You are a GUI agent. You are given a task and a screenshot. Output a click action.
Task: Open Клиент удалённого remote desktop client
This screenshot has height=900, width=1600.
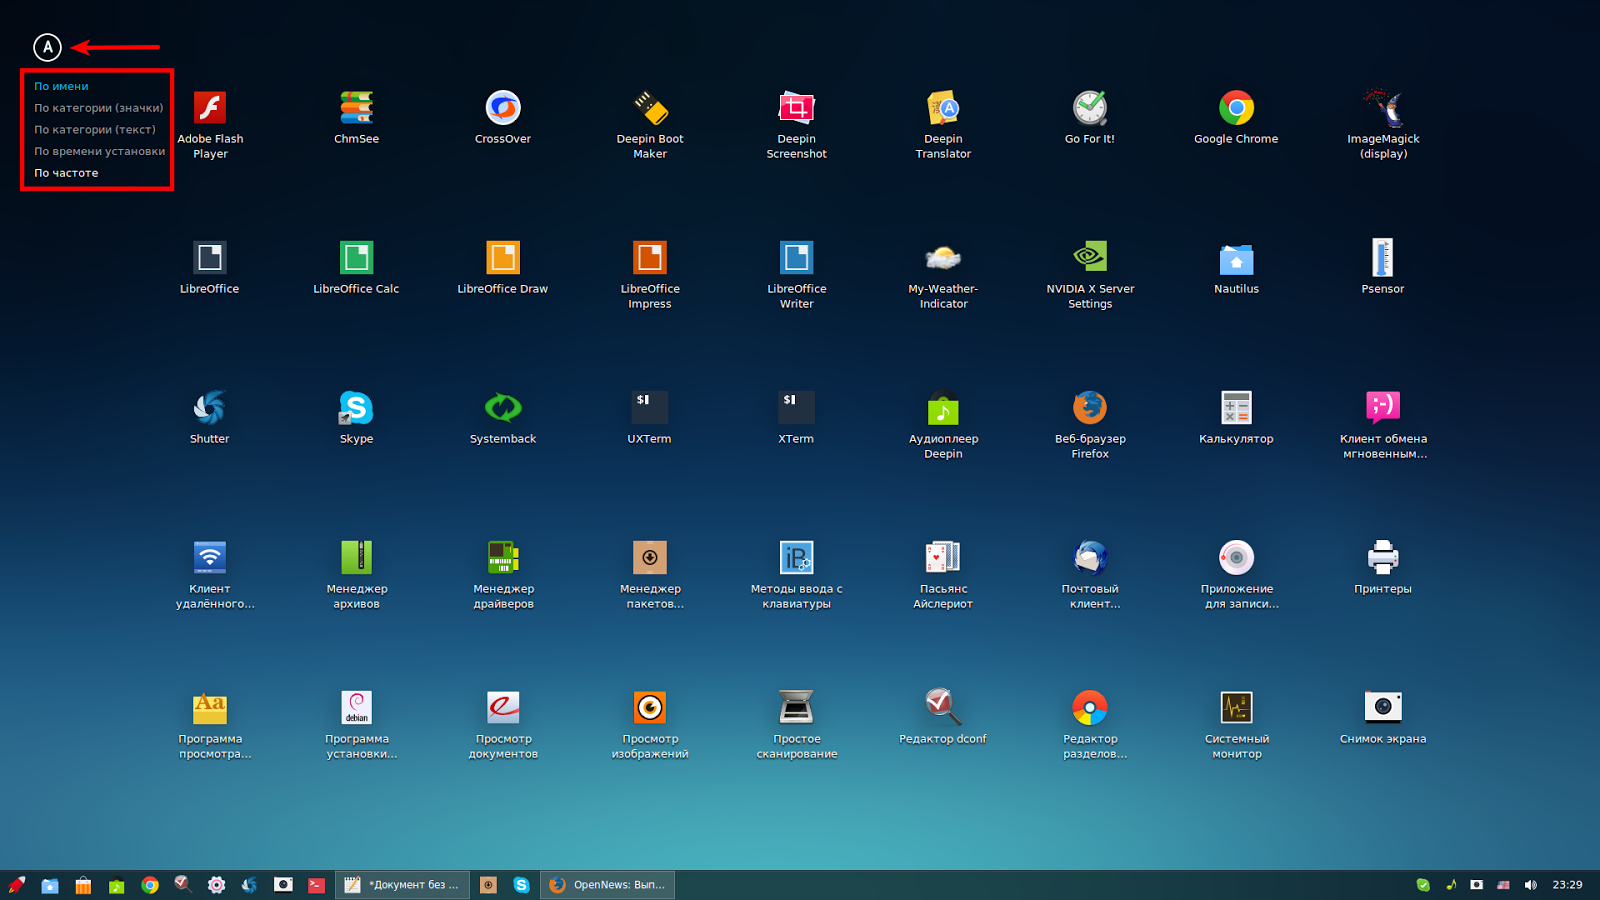(210, 558)
